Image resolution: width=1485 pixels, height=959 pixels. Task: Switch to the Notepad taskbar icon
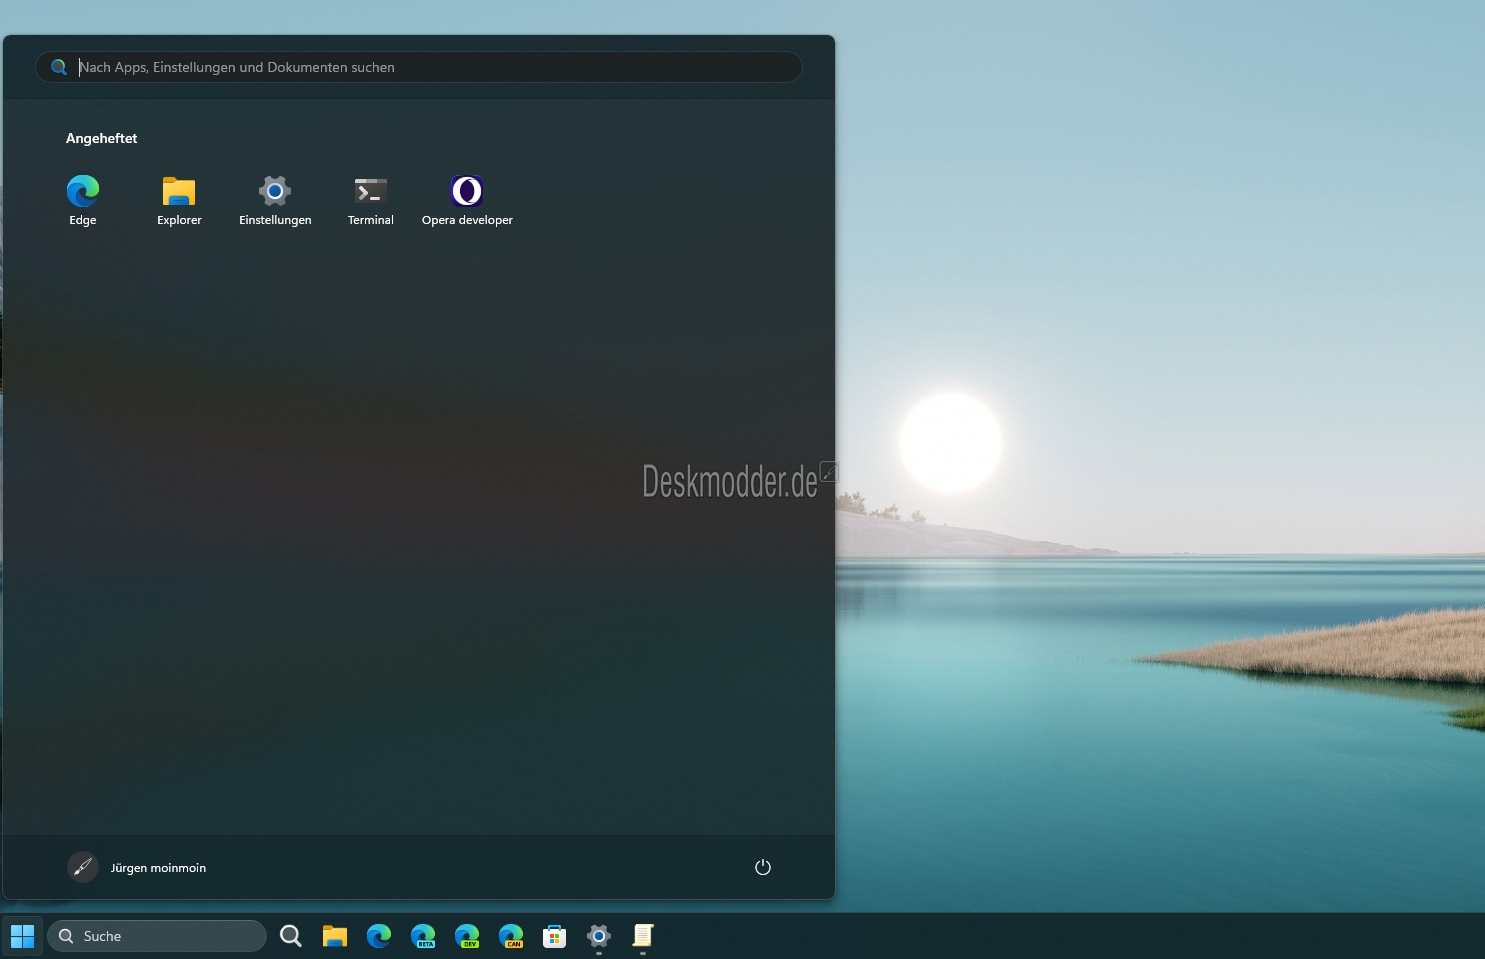pos(643,936)
